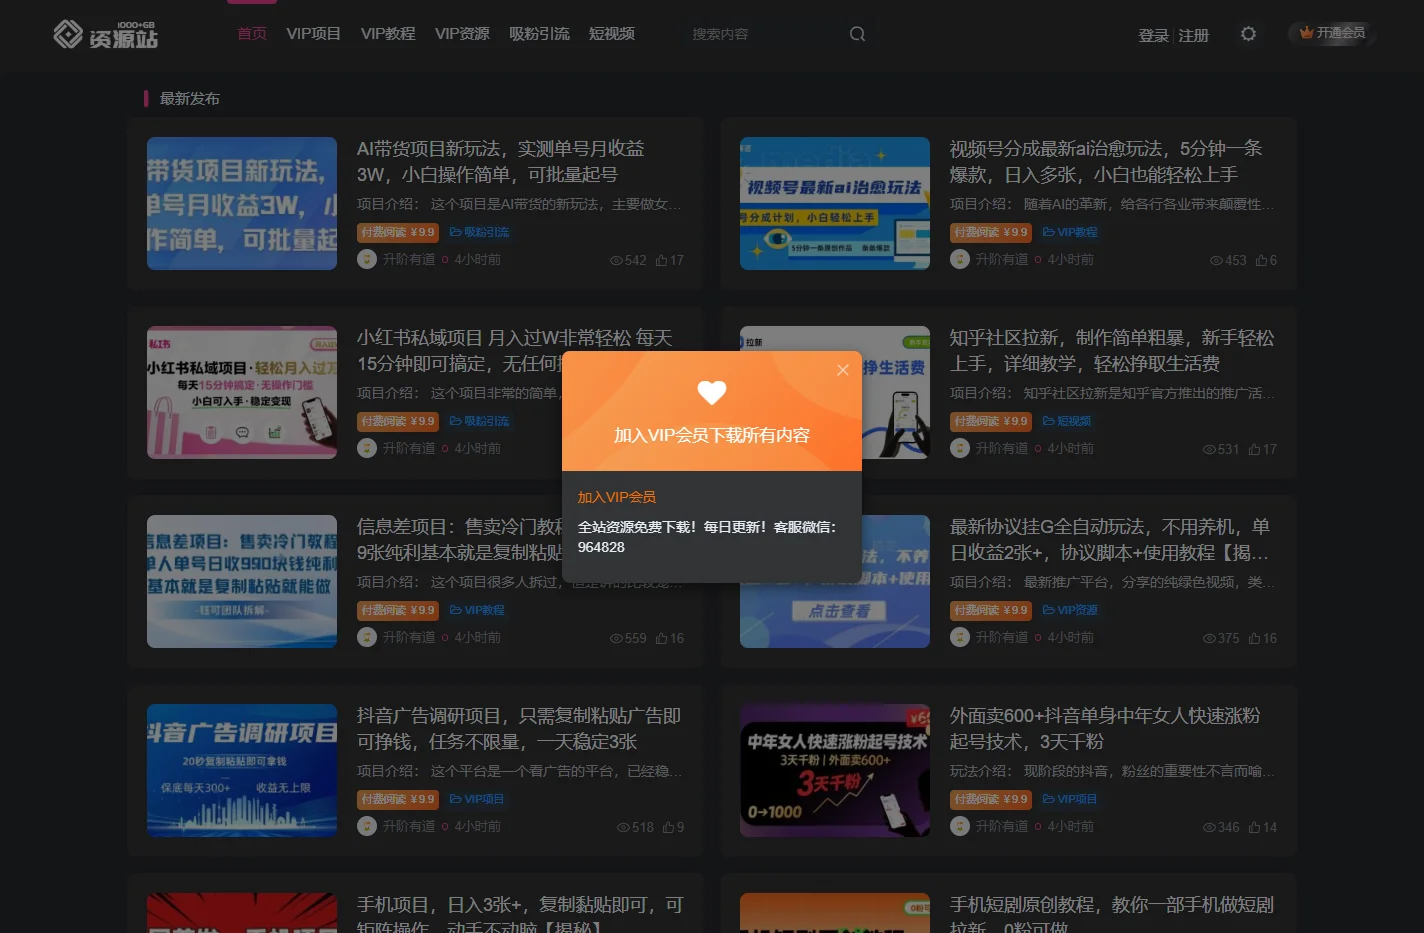The width and height of the screenshot is (1424, 933).
Task: Open the 手机短剧原创教程 article title
Action: tap(1112, 914)
